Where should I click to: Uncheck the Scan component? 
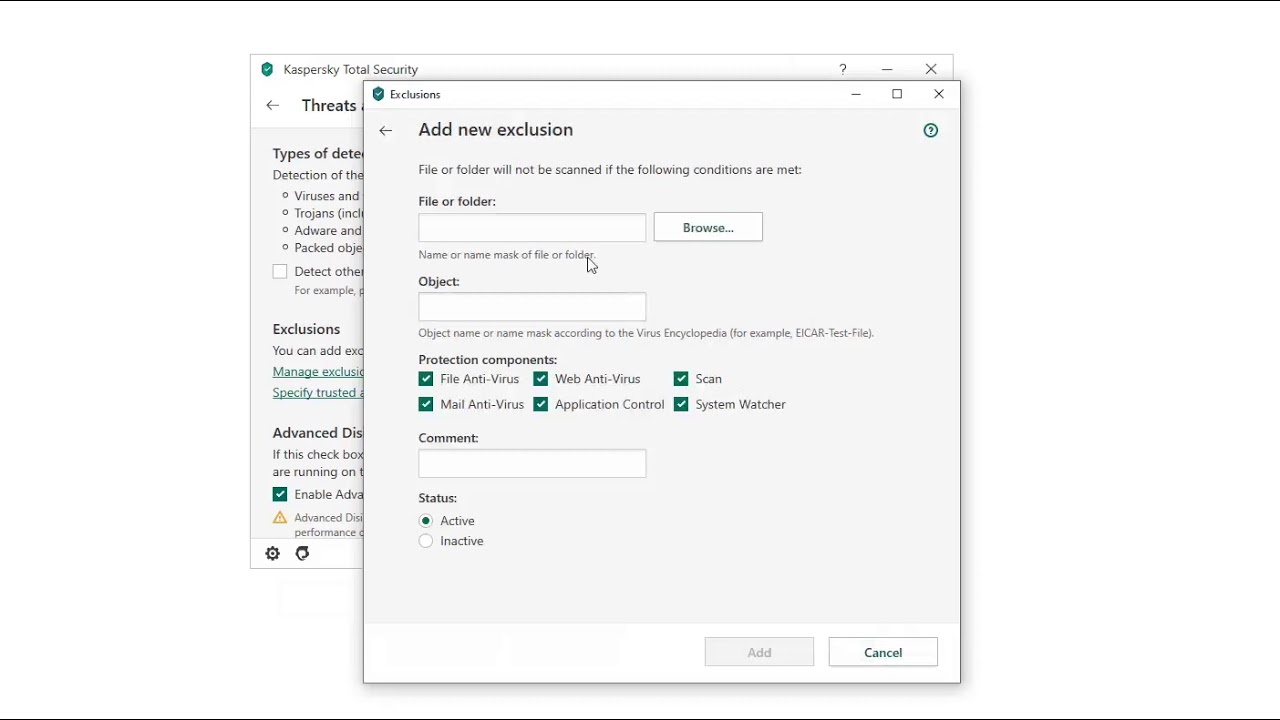click(x=681, y=379)
